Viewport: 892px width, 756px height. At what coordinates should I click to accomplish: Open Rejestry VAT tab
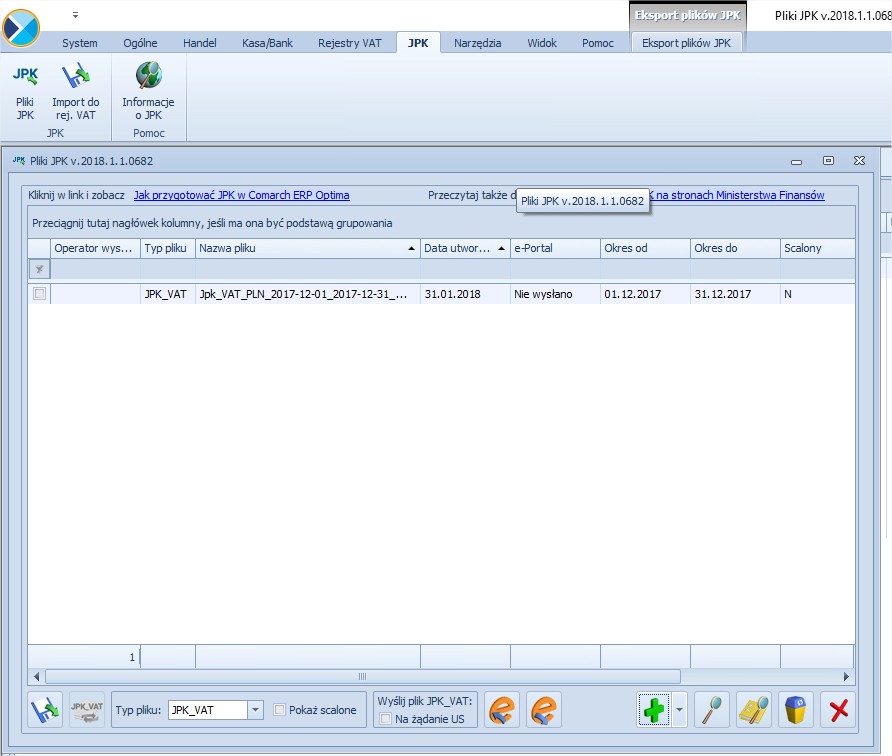point(349,43)
